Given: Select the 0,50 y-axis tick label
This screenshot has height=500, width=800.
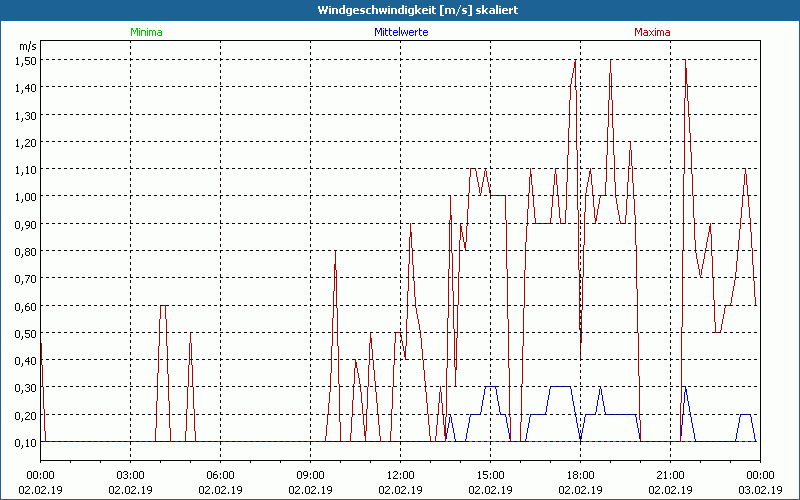Looking at the screenshot, I should point(26,332).
